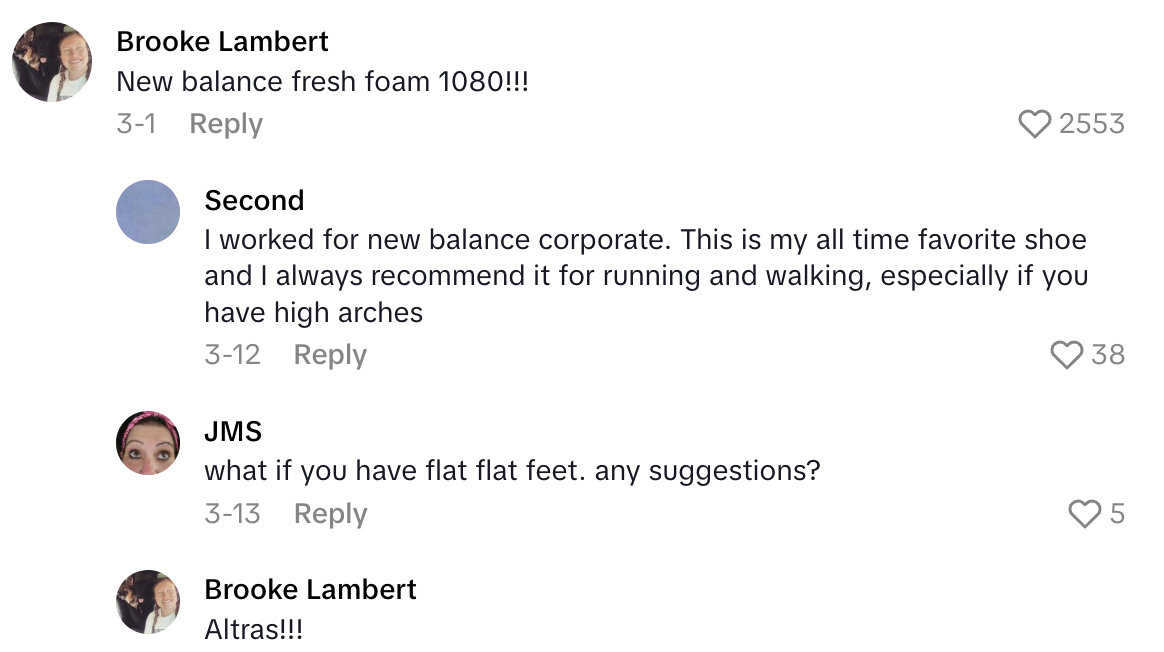1164x652 pixels.
Task: Like the JMS flat feet comment
Action: [x=1084, y=514]
